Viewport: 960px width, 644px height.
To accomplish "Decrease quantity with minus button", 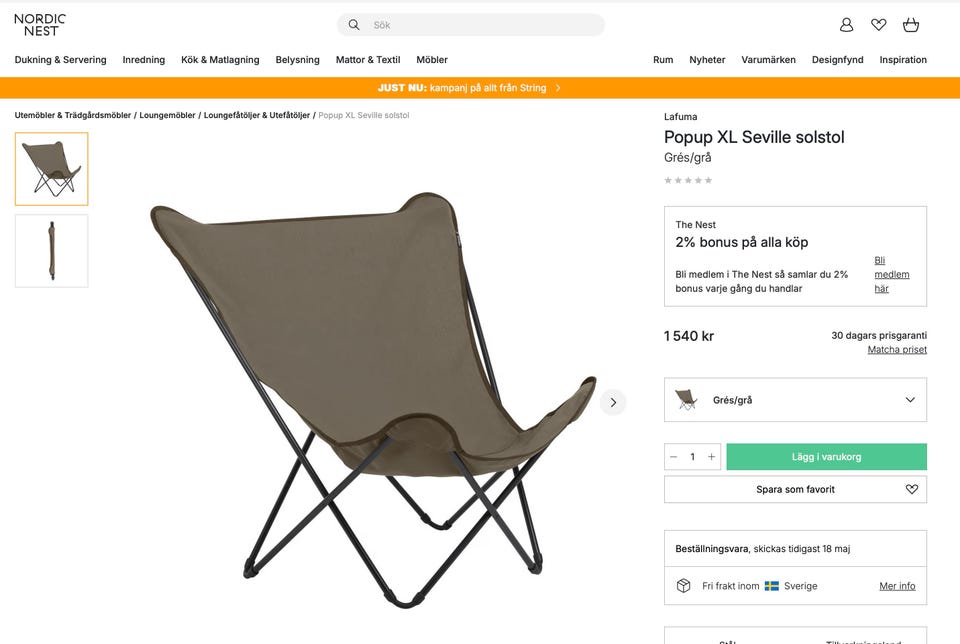I will (674, 457).
